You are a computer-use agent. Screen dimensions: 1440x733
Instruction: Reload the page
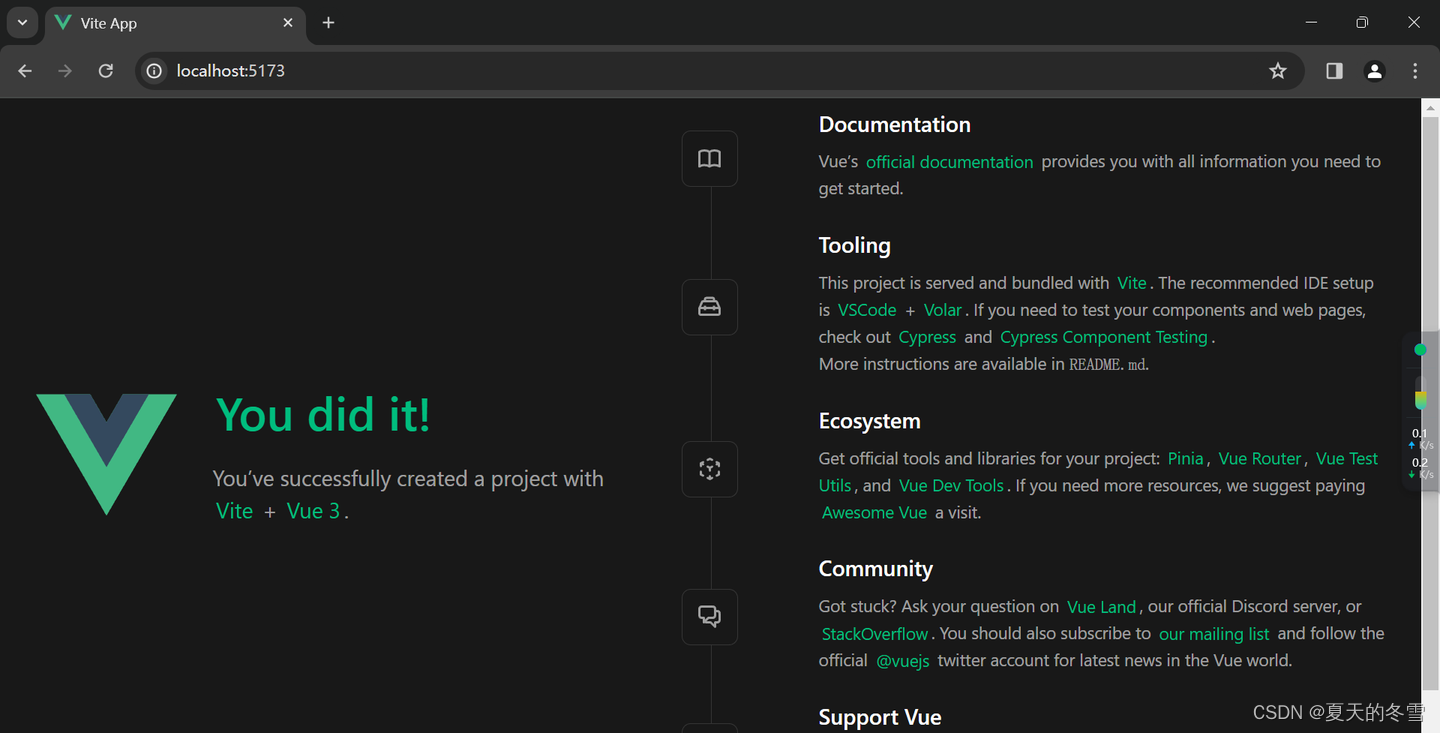(105, 71)
